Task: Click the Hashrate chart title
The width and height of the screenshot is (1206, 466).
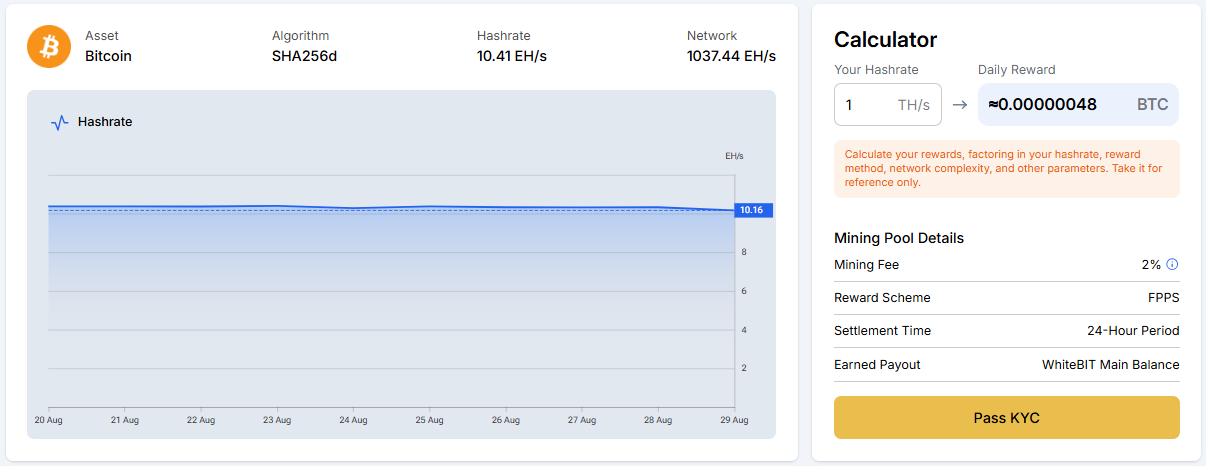Action: point(105,122)
